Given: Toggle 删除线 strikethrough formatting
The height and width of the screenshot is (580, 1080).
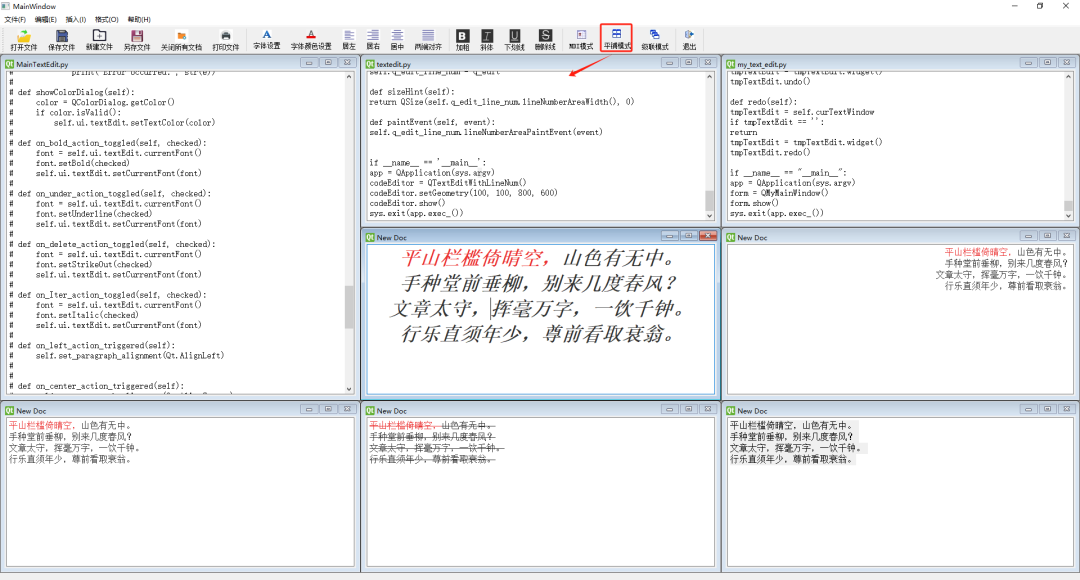Looking at the screenshot, I should tap(545, 40).
